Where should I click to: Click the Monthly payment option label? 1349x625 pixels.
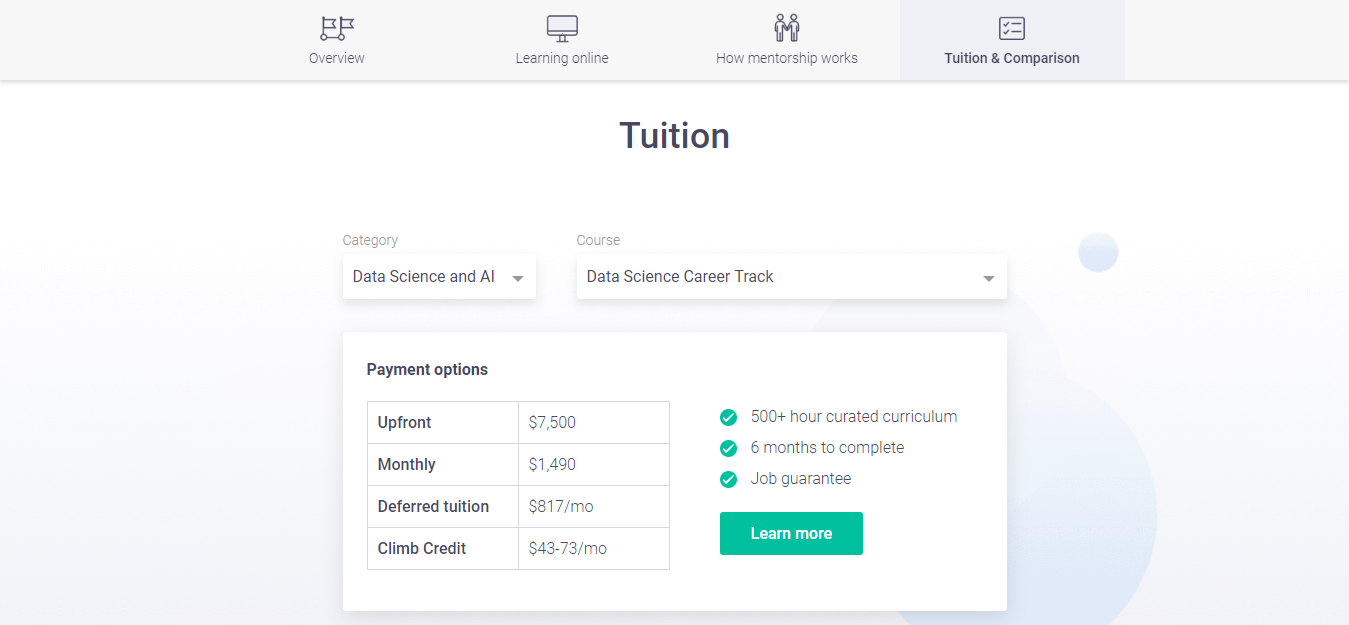tap(407, 465)
